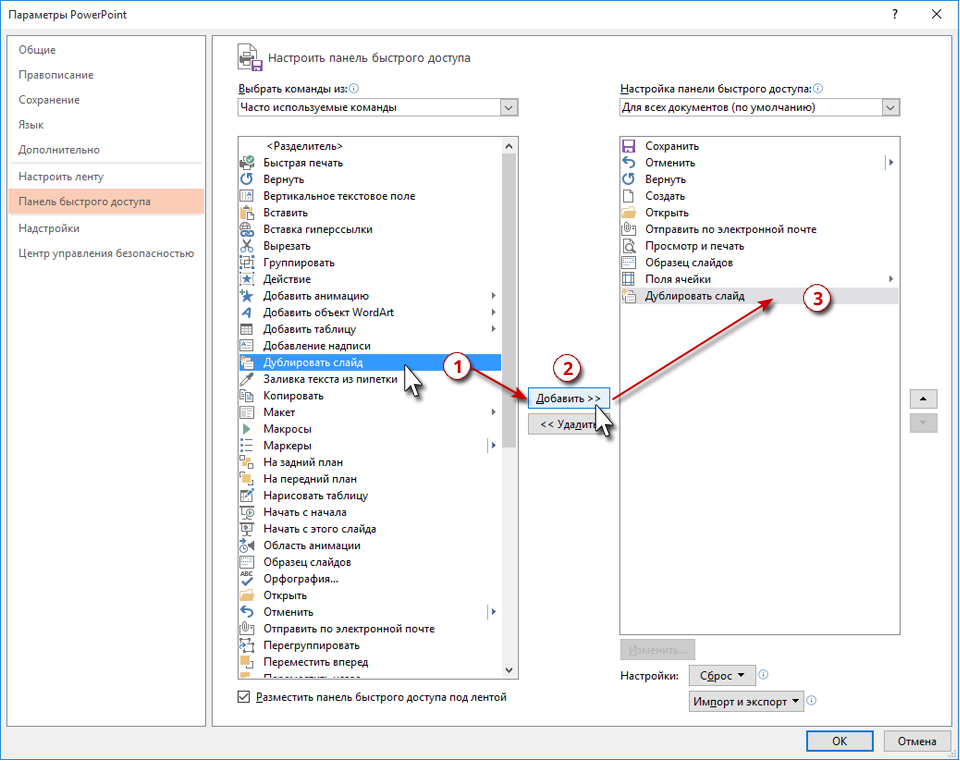Expand the 'Поля ячейки' arrow in right list

pyautogui.click(x=891, y=279)
